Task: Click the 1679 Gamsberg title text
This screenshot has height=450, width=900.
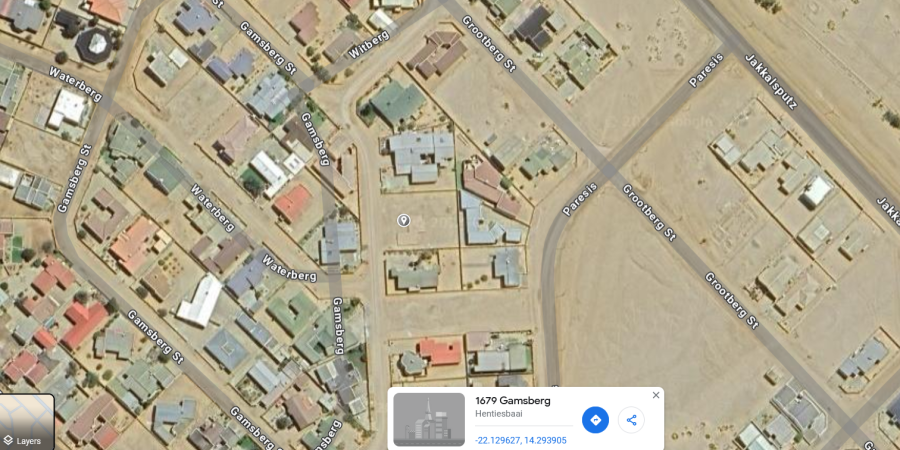Action: (x=513, y=401)
